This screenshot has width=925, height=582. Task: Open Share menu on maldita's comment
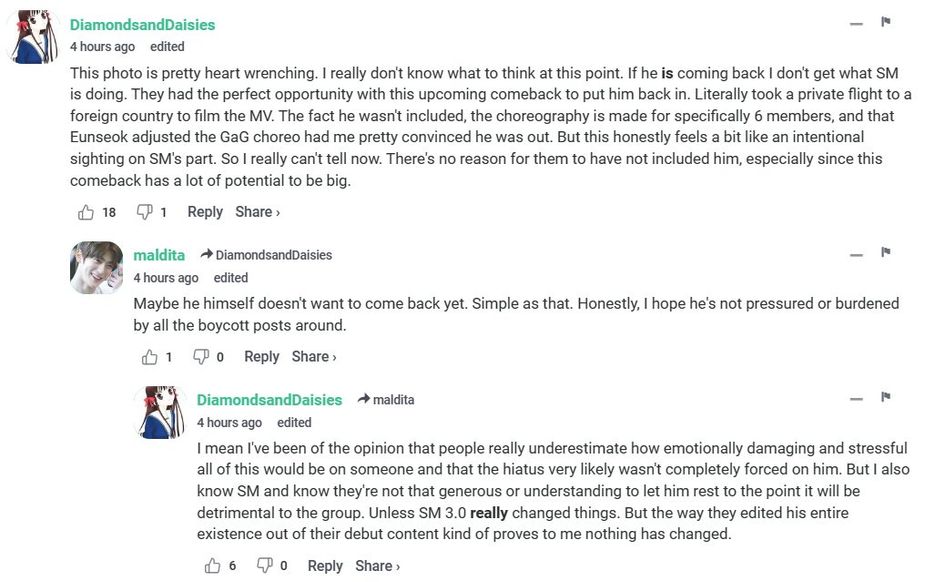tap(313, 357)
